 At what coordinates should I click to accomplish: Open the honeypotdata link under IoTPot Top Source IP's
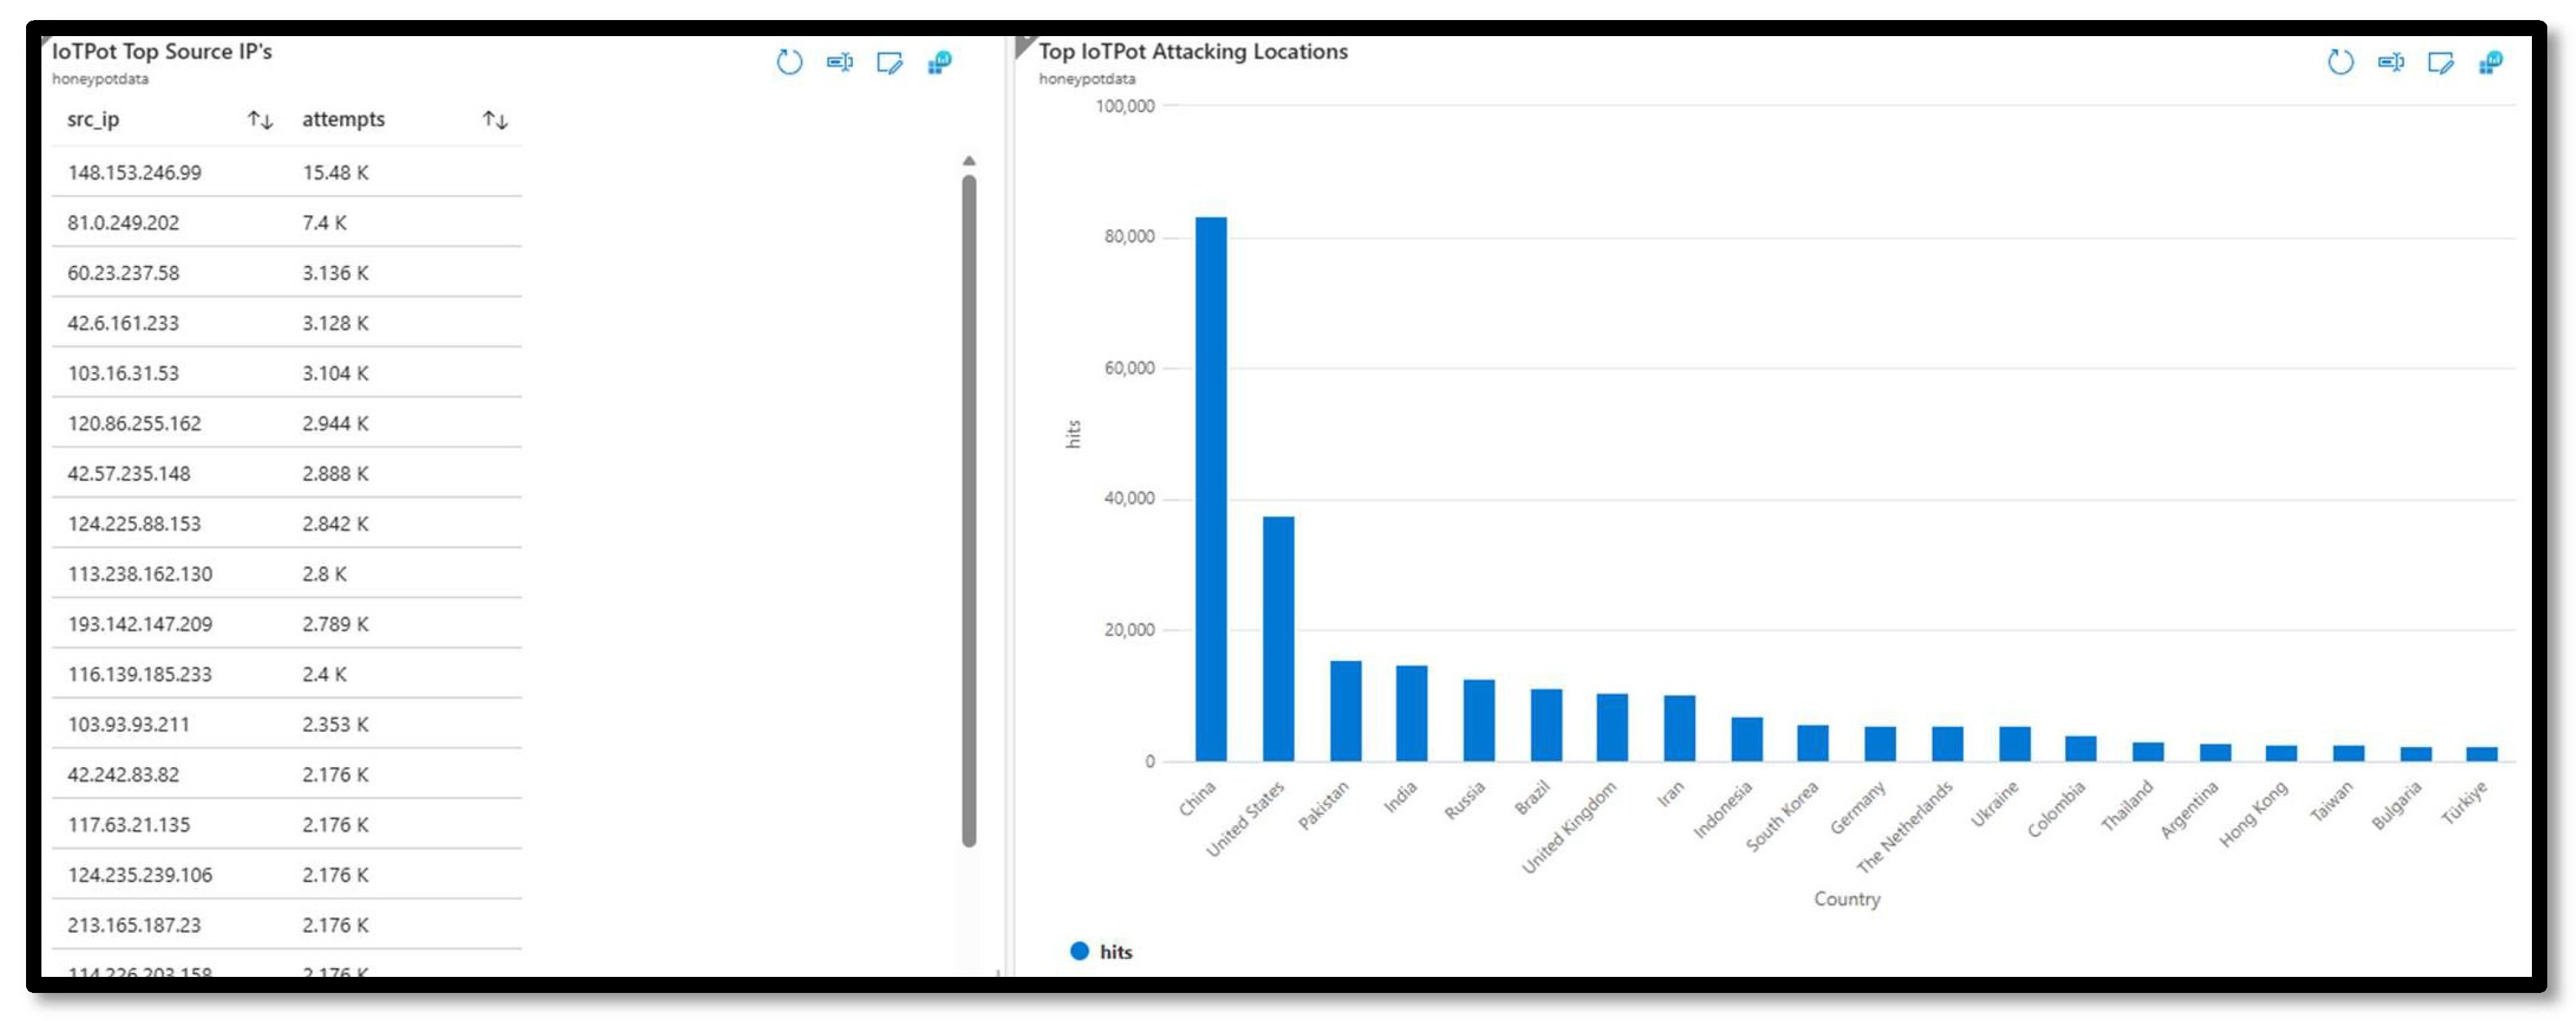(x=100, y=79)
